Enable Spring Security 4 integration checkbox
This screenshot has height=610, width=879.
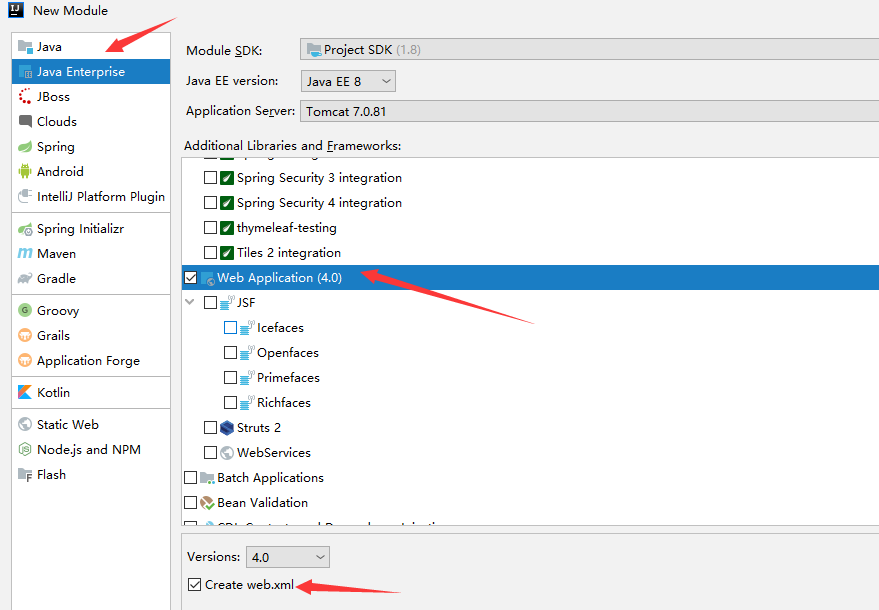point(210,202)
